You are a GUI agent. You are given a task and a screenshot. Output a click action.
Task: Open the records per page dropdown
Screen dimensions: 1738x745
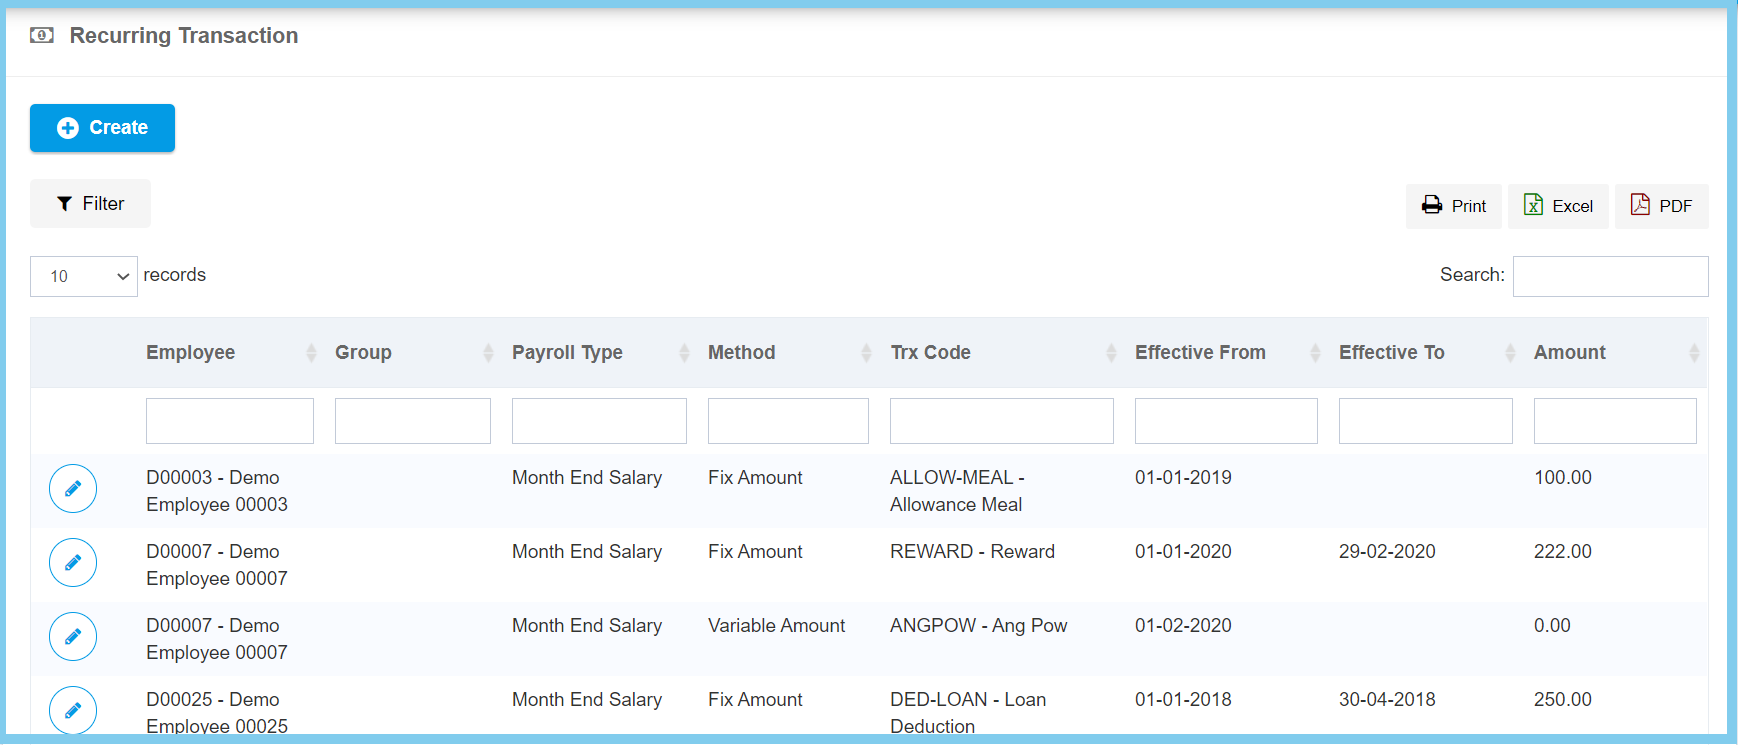[x=84, y=276]
